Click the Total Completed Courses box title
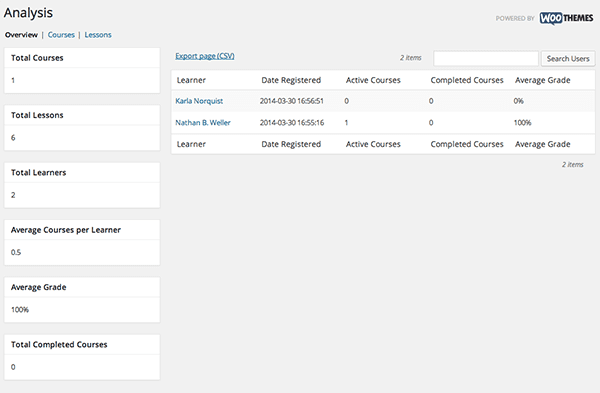The height and width of the screenshot is (393, 600). click(x=59, y=345)
